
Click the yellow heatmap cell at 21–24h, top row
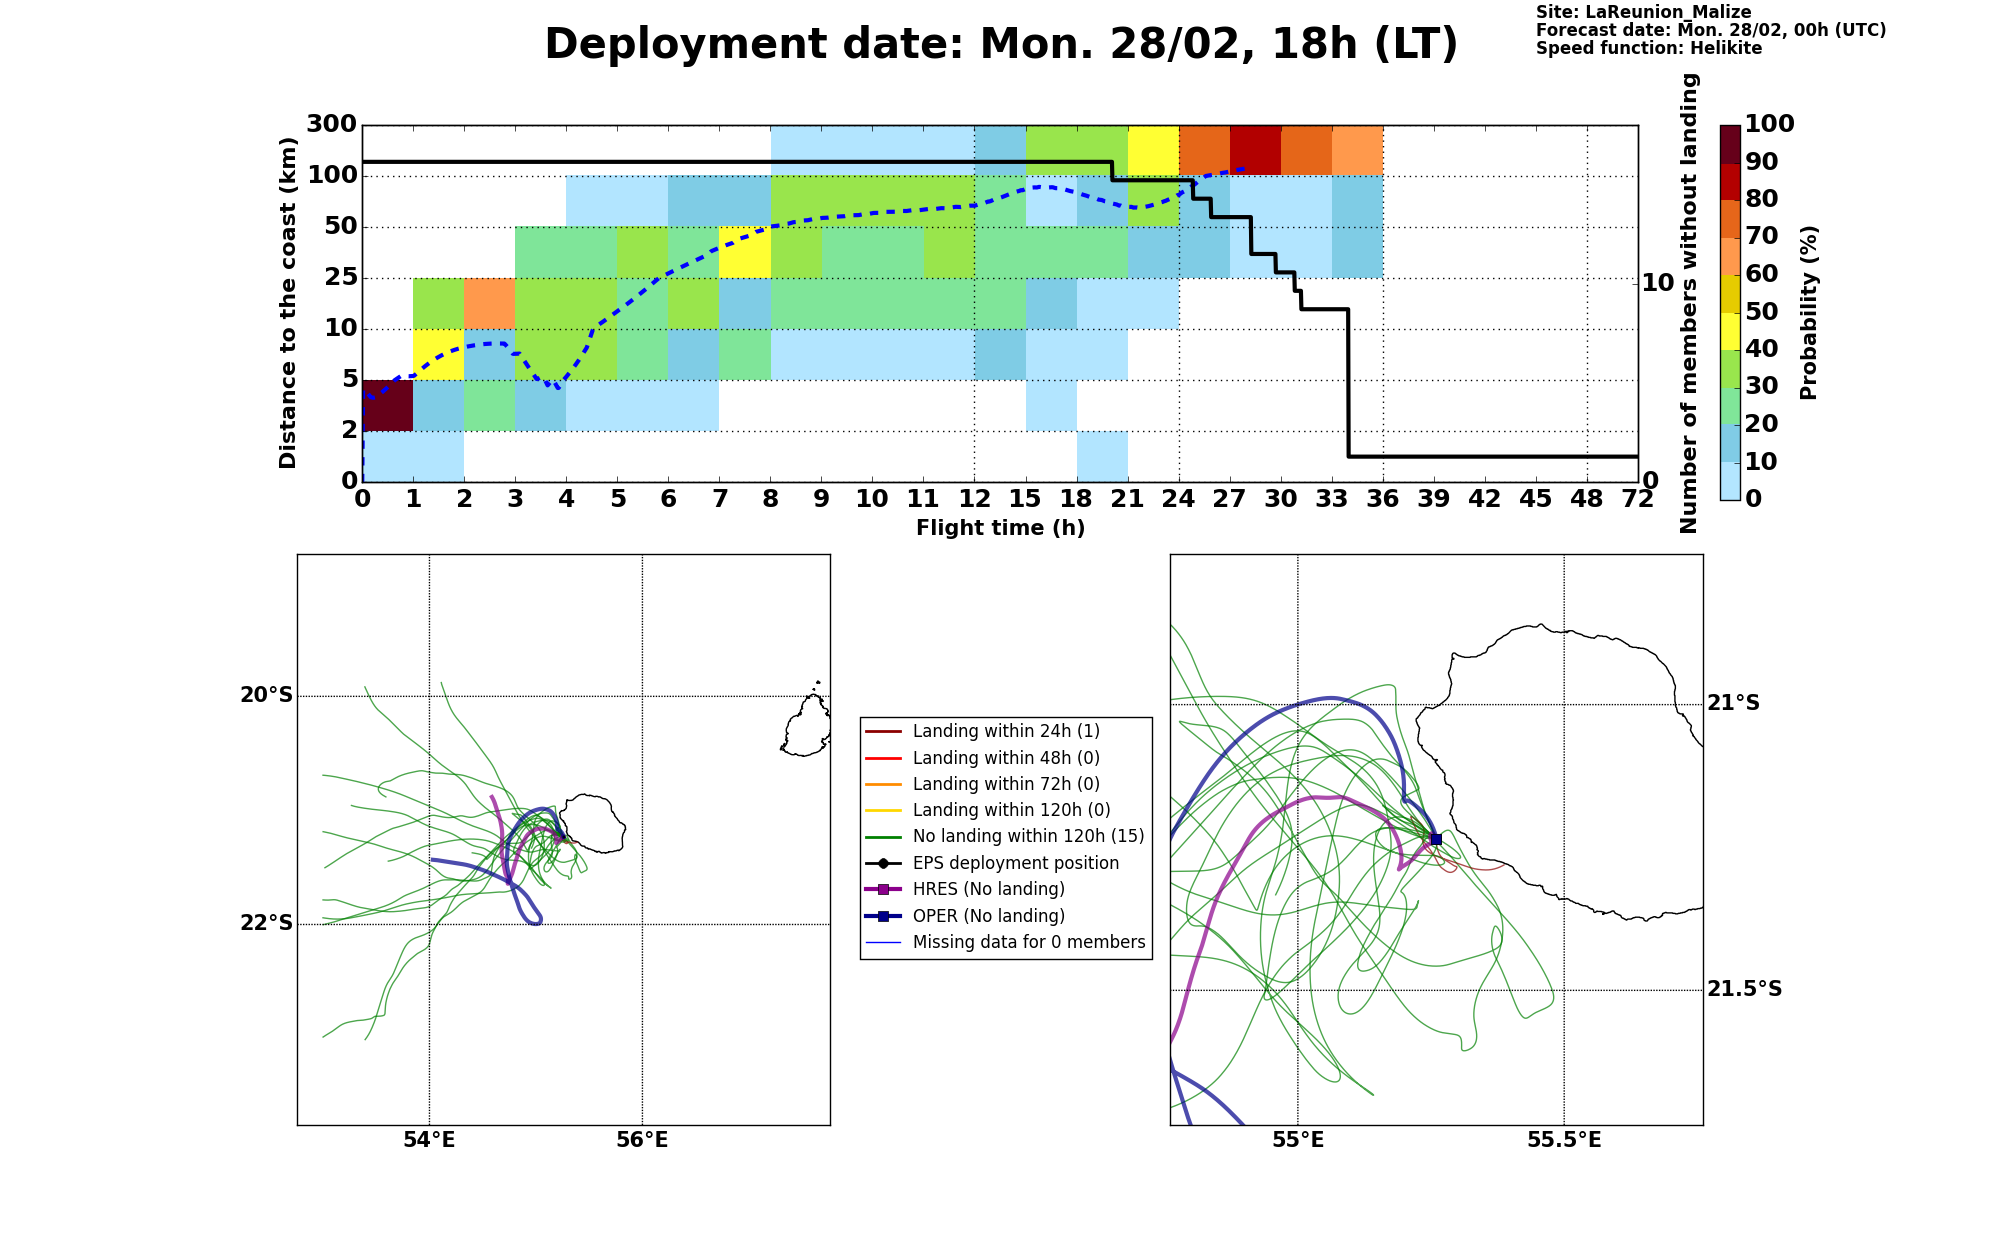coord(1154,151)
